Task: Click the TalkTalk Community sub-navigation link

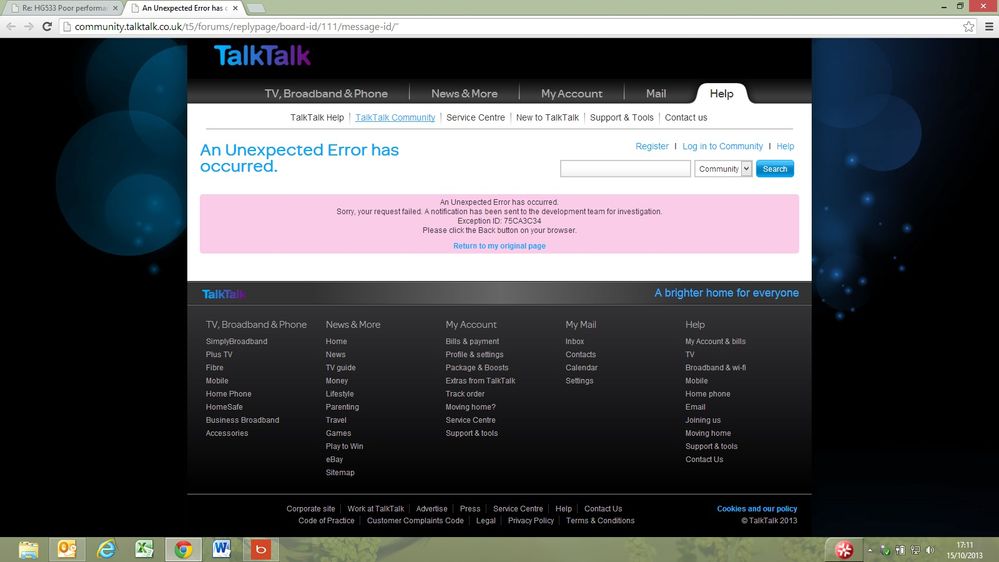Action: (395, 117)
